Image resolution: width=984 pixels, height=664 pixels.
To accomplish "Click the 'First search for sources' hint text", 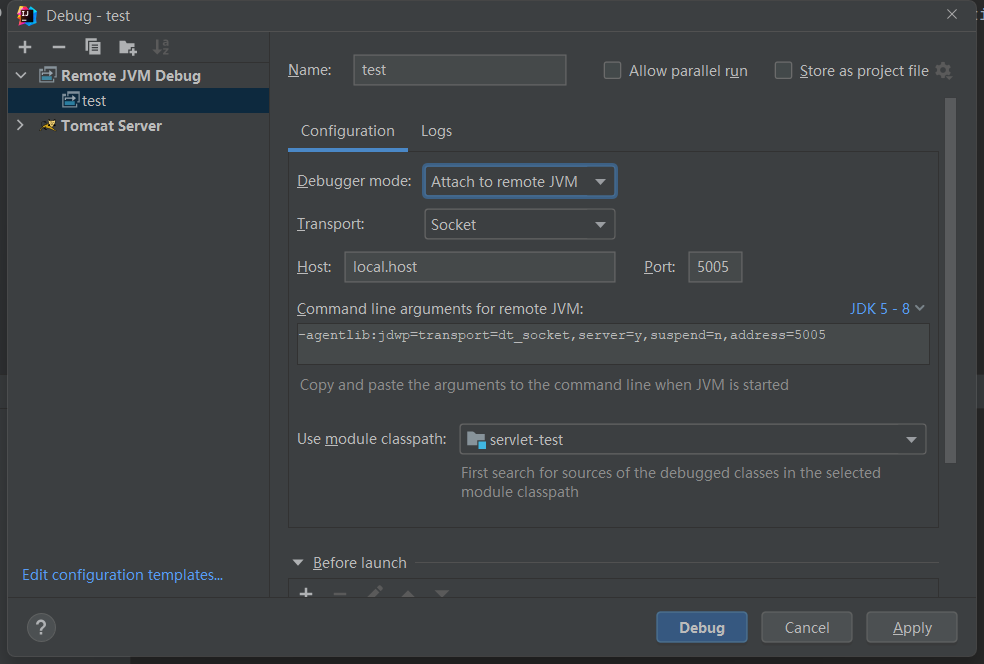I will point(670,482).
